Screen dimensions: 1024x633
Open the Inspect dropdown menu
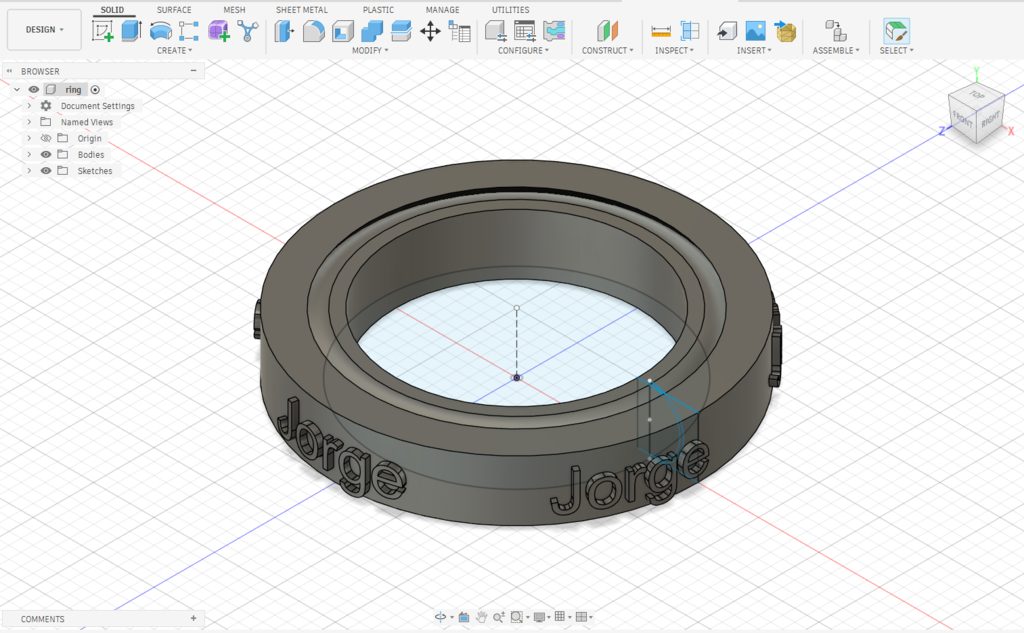pyautogui.click(x=675, y=50)
